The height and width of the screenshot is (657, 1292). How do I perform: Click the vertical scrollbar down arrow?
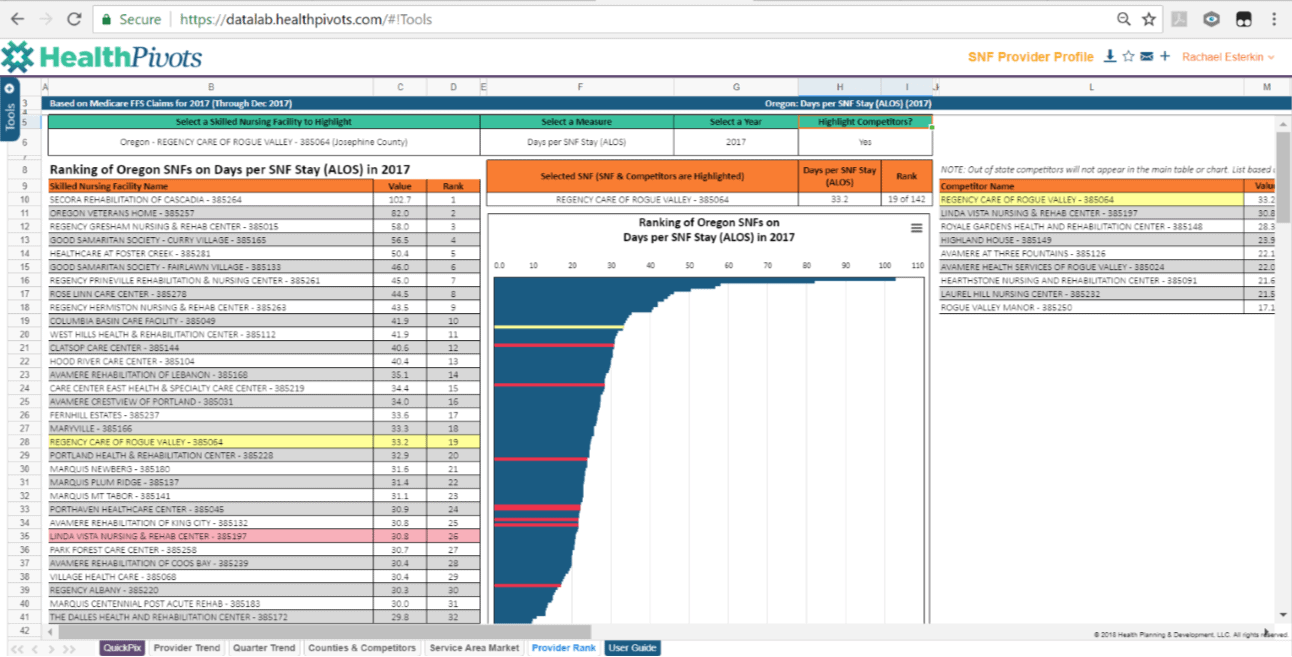[x=1283, y=615]
